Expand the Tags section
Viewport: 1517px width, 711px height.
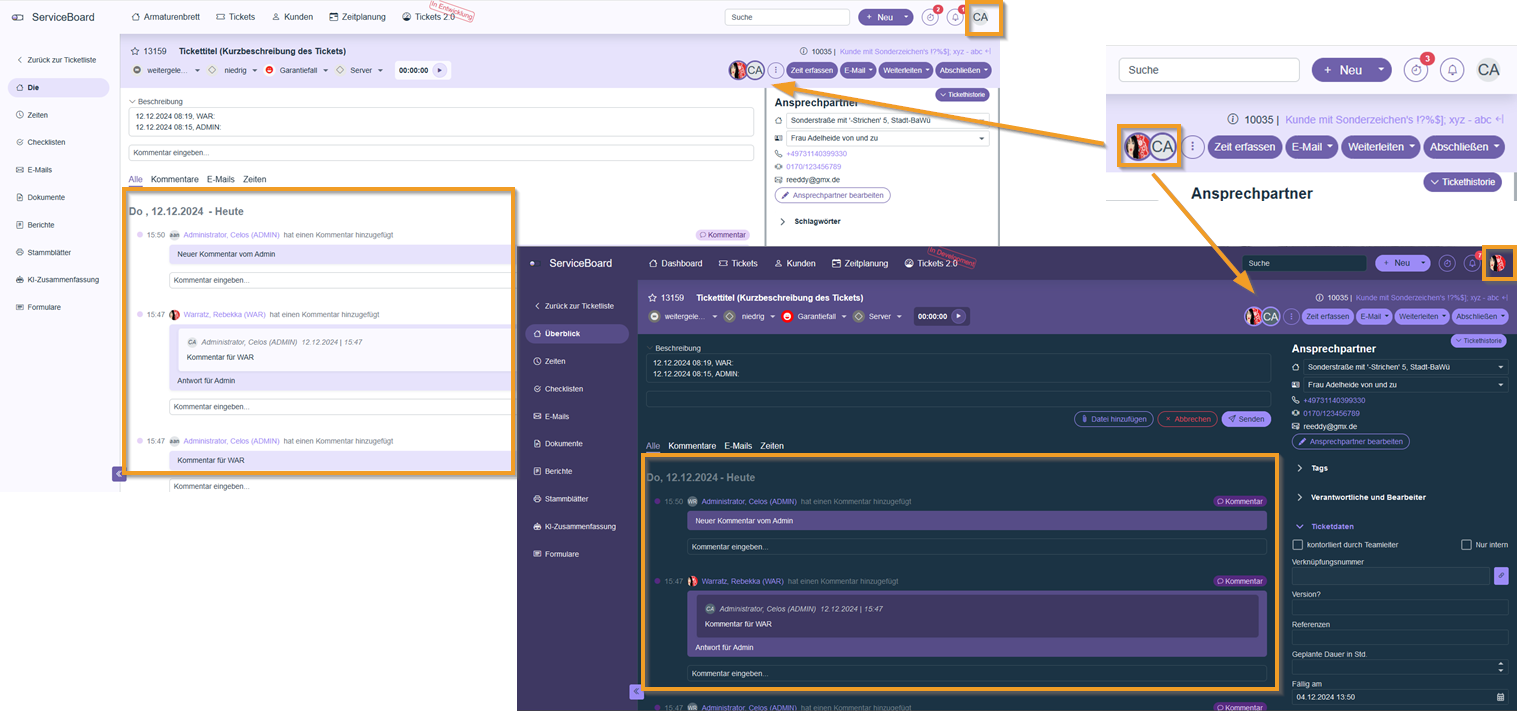coord(1300,468)
